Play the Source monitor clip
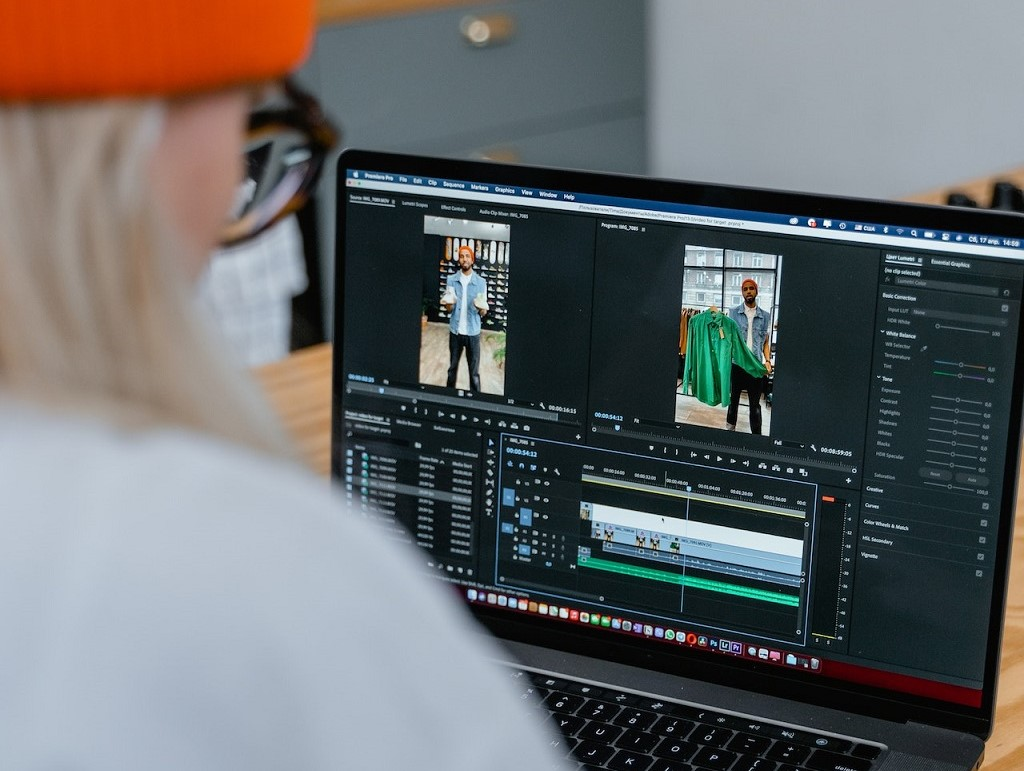This screenshot has width=1024, height=771. click(464, 418)
